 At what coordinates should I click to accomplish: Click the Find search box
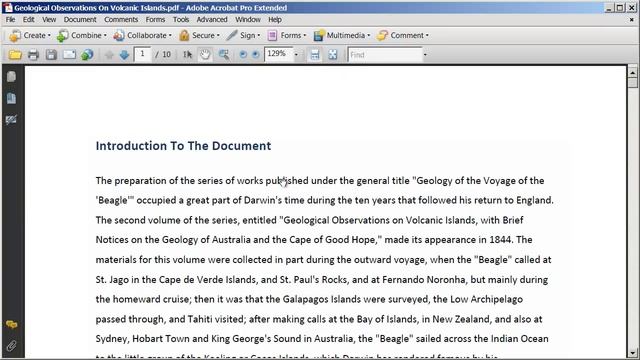click(385, 55)
